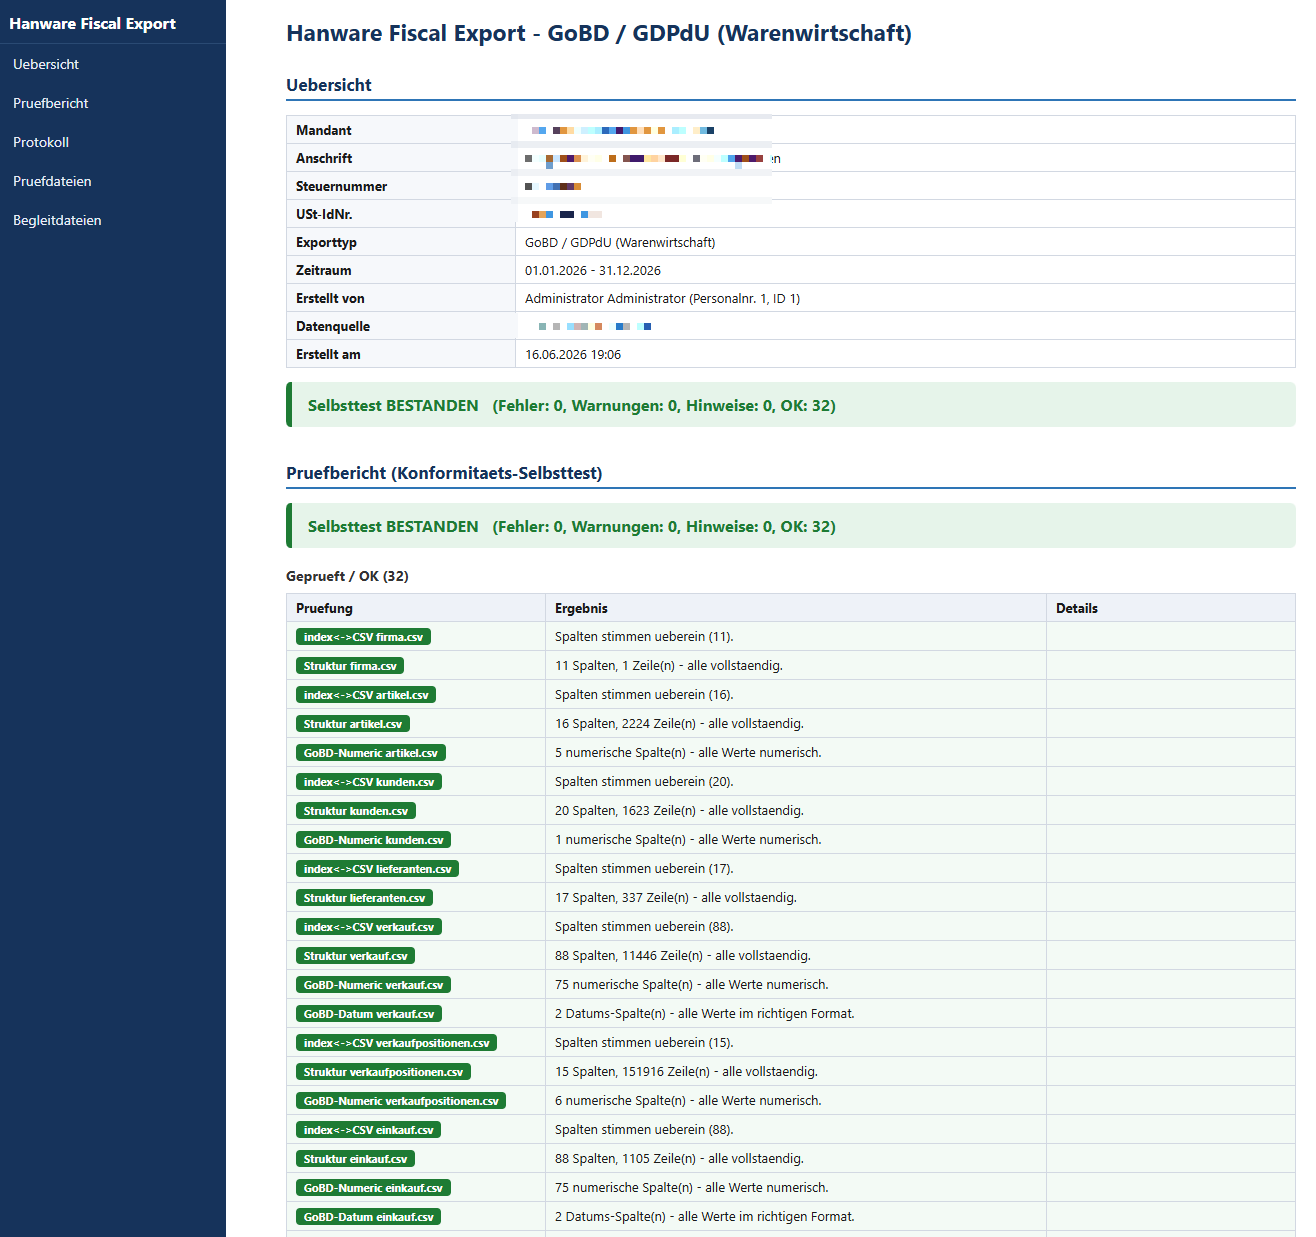Click 'GoBD-Numeric kunden.csv' badge

(x=374, y=840)
